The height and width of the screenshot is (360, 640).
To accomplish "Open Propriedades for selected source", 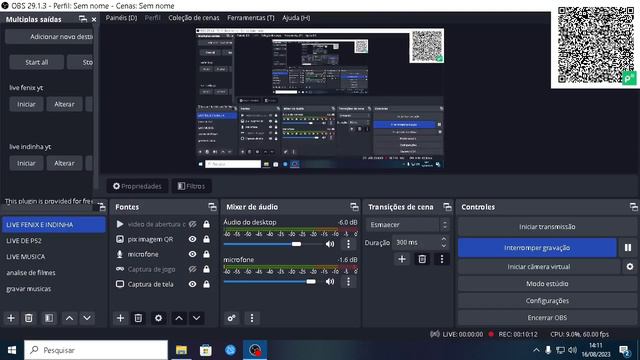I will (x=137, y=186).
